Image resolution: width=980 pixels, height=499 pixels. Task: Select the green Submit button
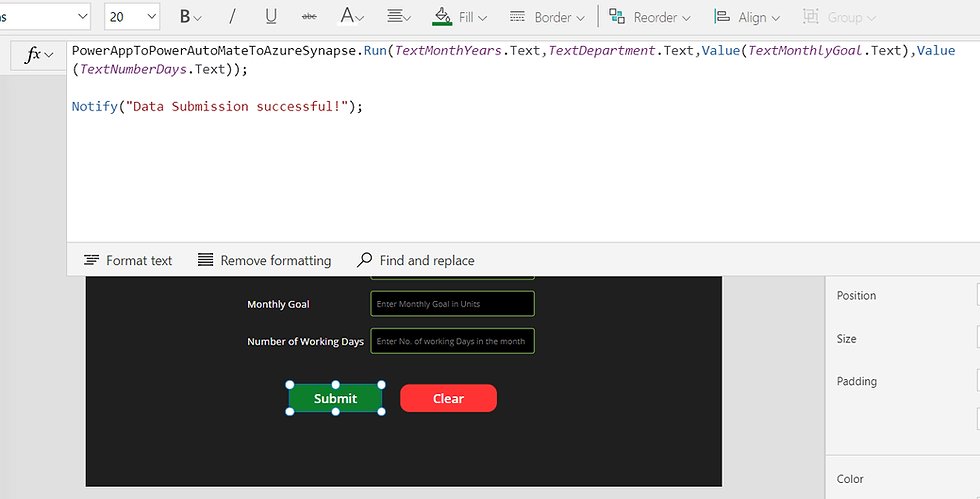(x=336, y=398)
